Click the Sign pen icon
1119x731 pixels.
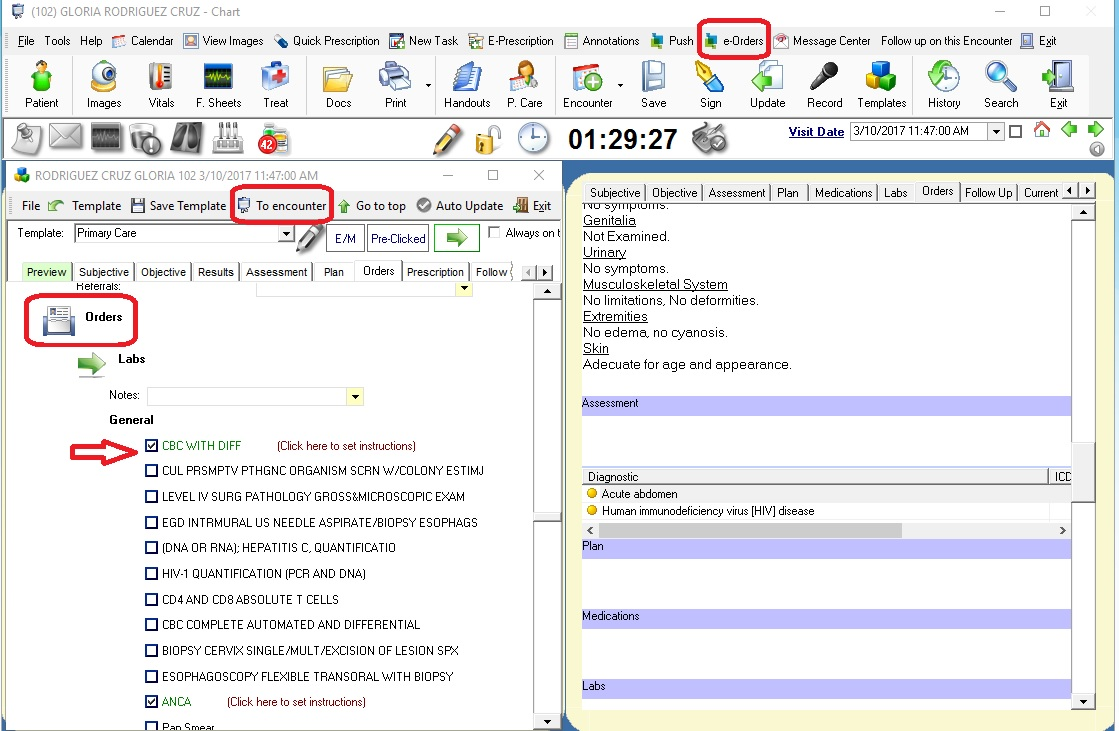(710, 78)
